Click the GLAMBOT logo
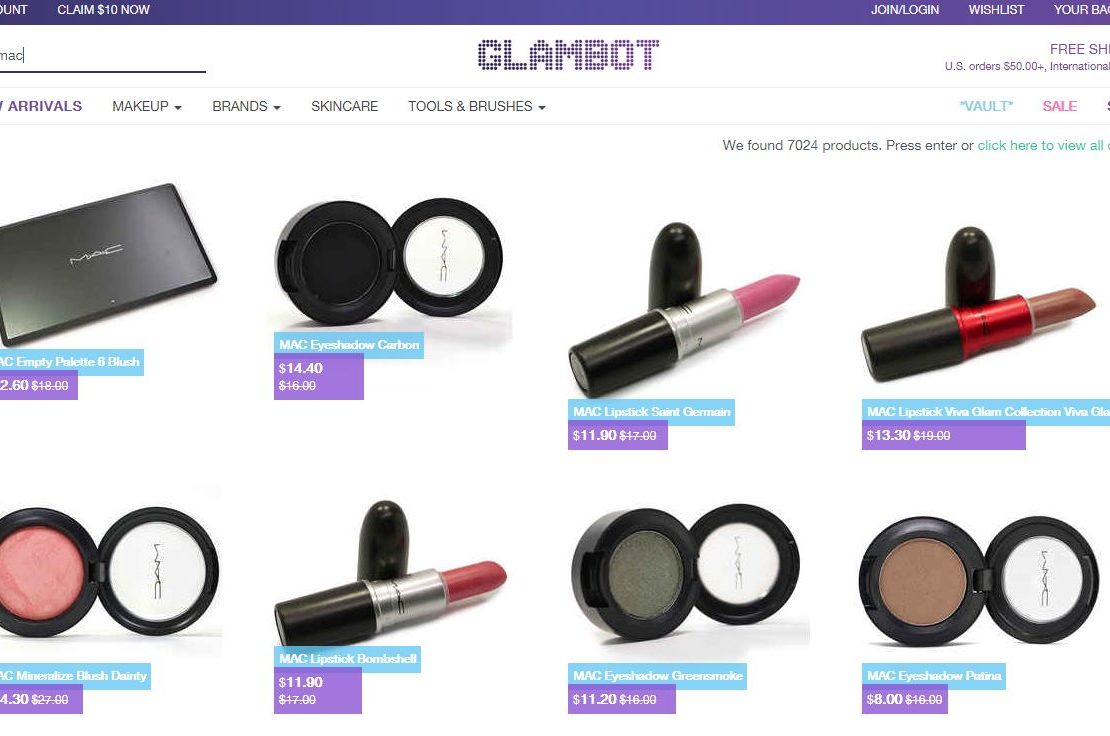Screen dimensions: 1110x736 (568, 55)
